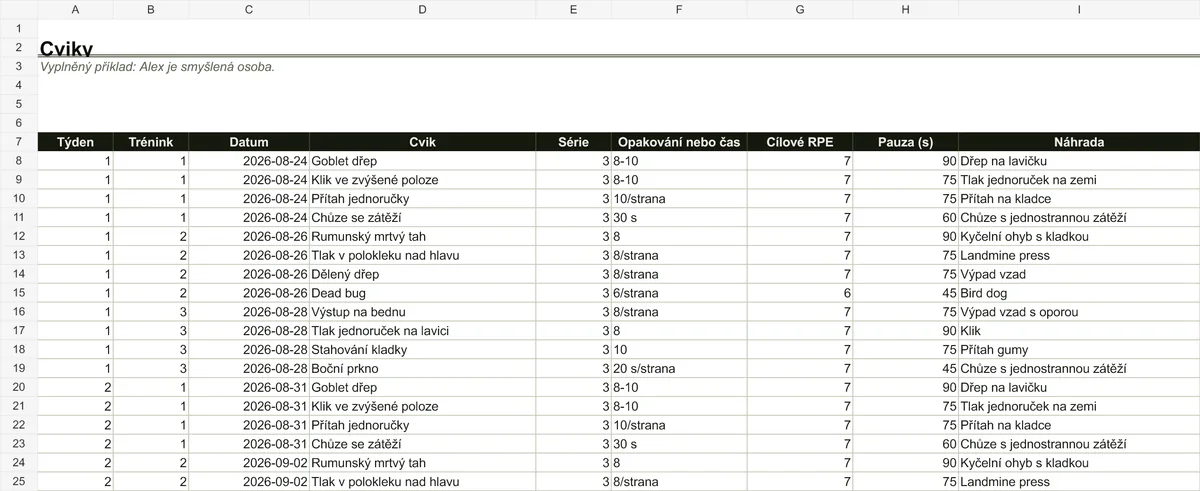This screenshot has height=491, width=1200.
Task: Click the '20 s/strana' cell
Action: pyautogui.click(x=679, y=369)
